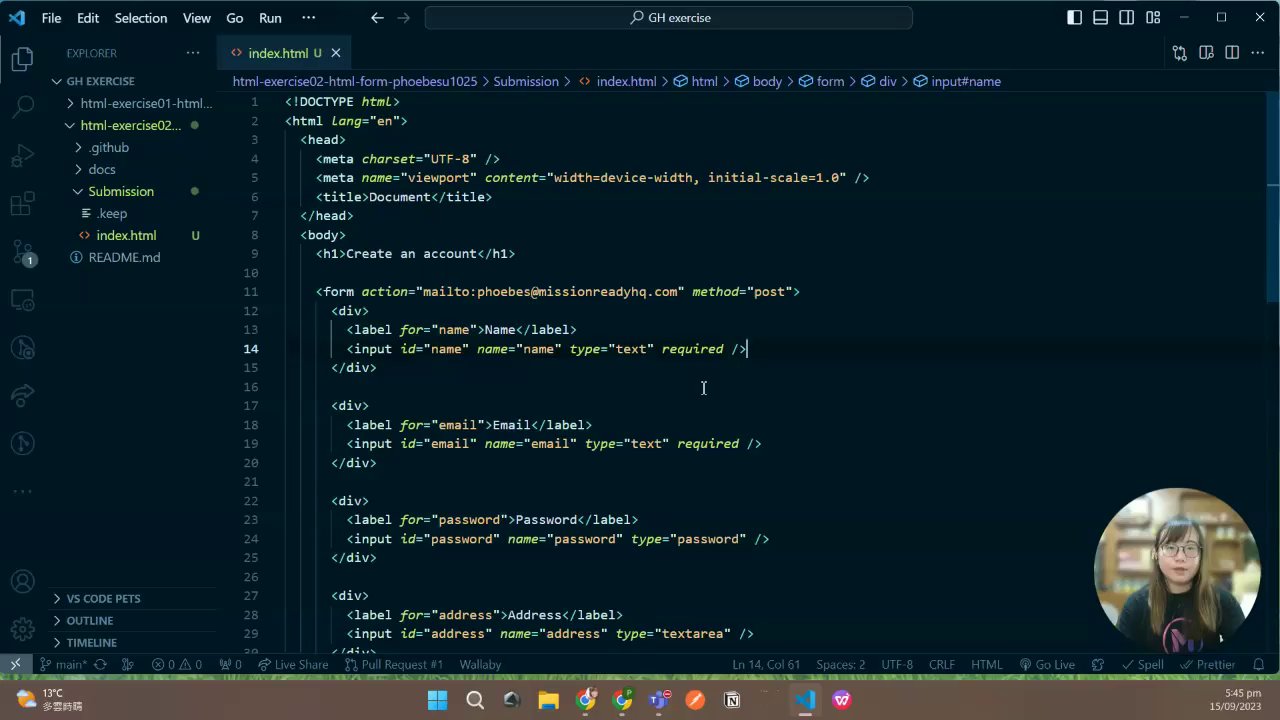Synchronize changes in the status bar
This screenshot has width=1280, height=720.
click(x=100, y=664)
